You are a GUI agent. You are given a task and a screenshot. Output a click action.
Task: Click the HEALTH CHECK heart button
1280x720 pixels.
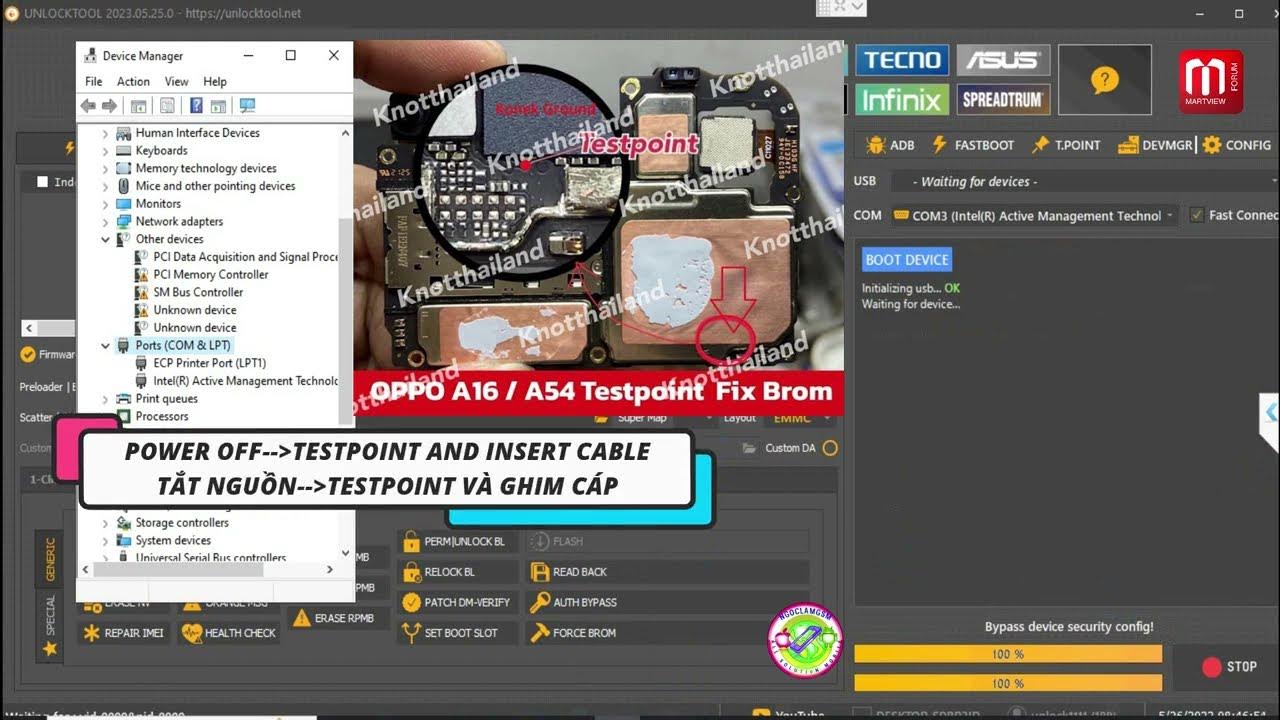[x=229, y=633]
